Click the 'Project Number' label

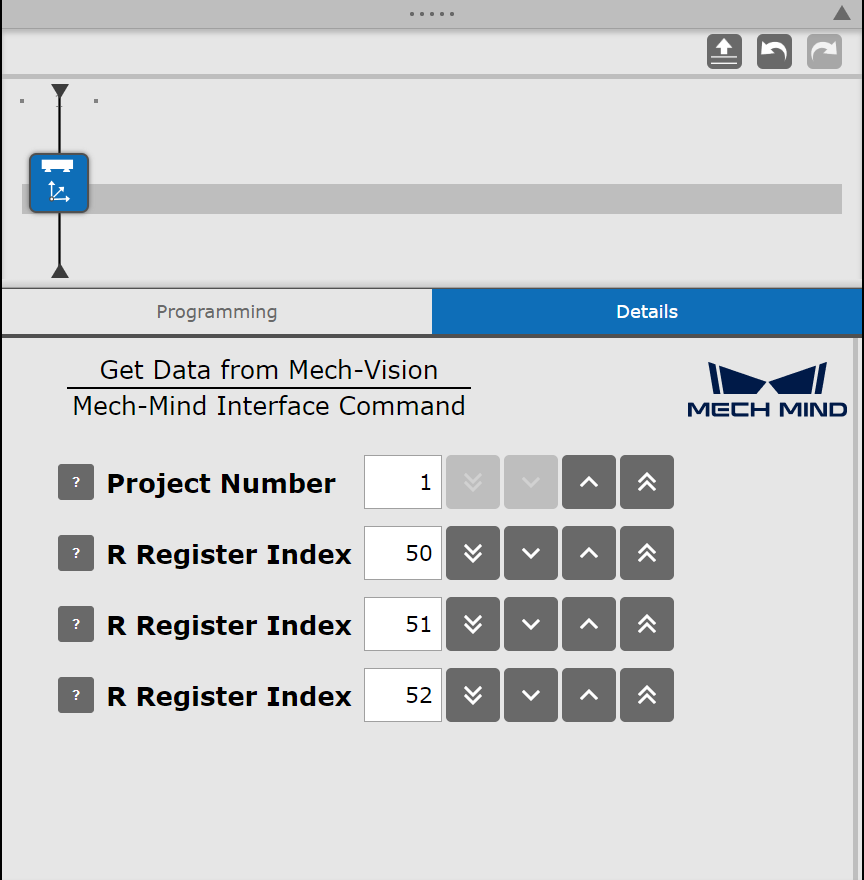point(221,483)
